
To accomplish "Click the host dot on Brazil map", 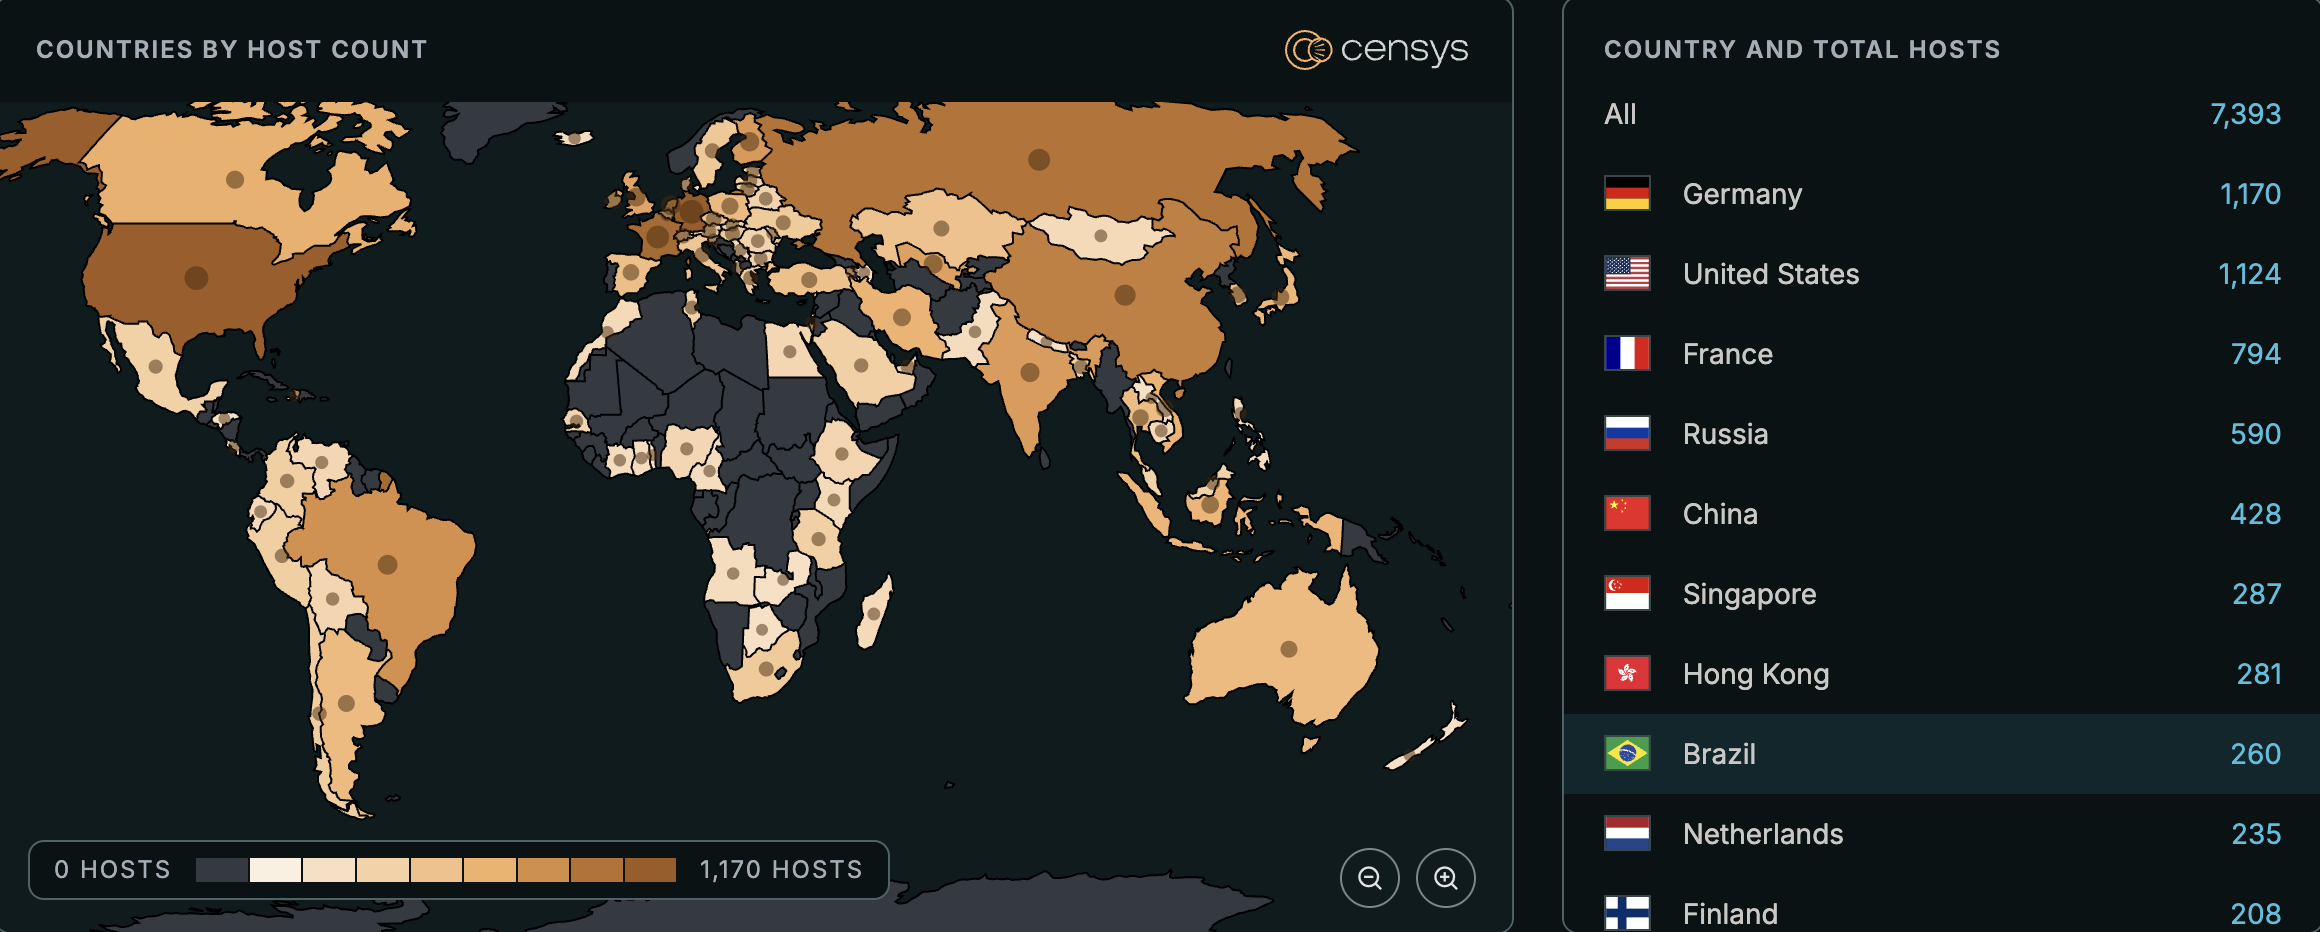I will click(387, 565).
